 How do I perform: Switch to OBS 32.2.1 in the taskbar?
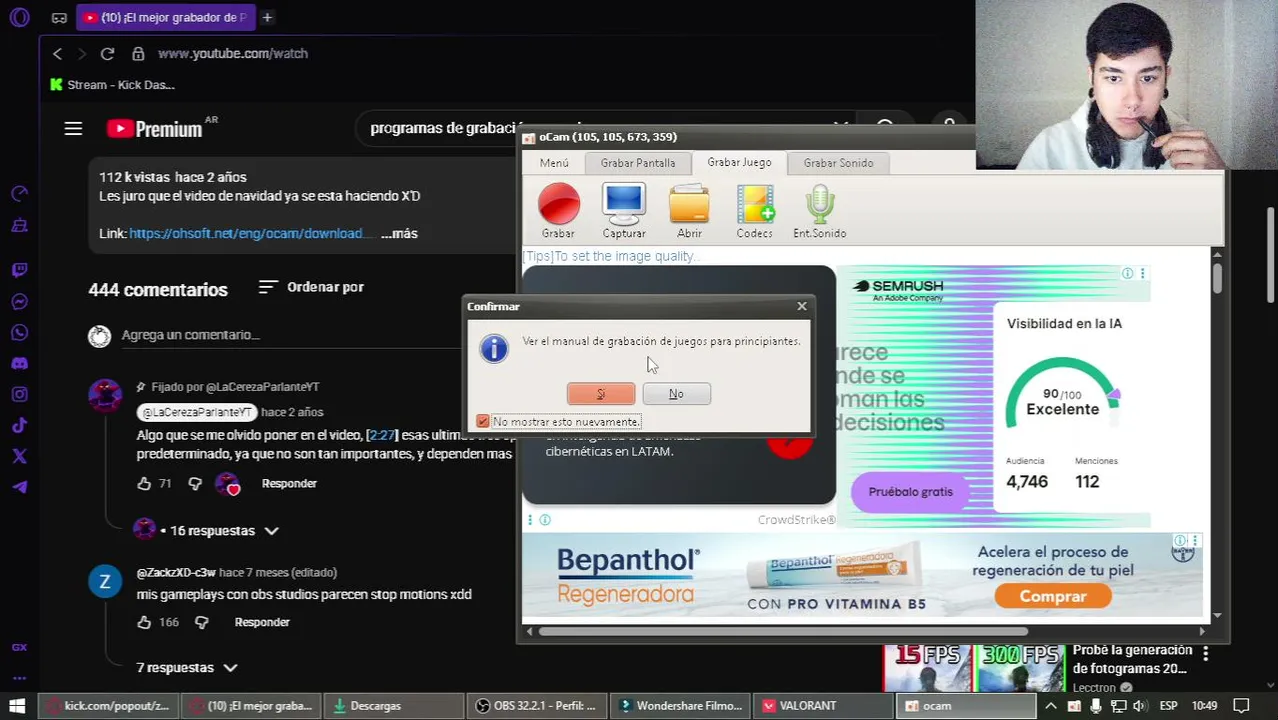pyautogui.click(x=536, y=705)
